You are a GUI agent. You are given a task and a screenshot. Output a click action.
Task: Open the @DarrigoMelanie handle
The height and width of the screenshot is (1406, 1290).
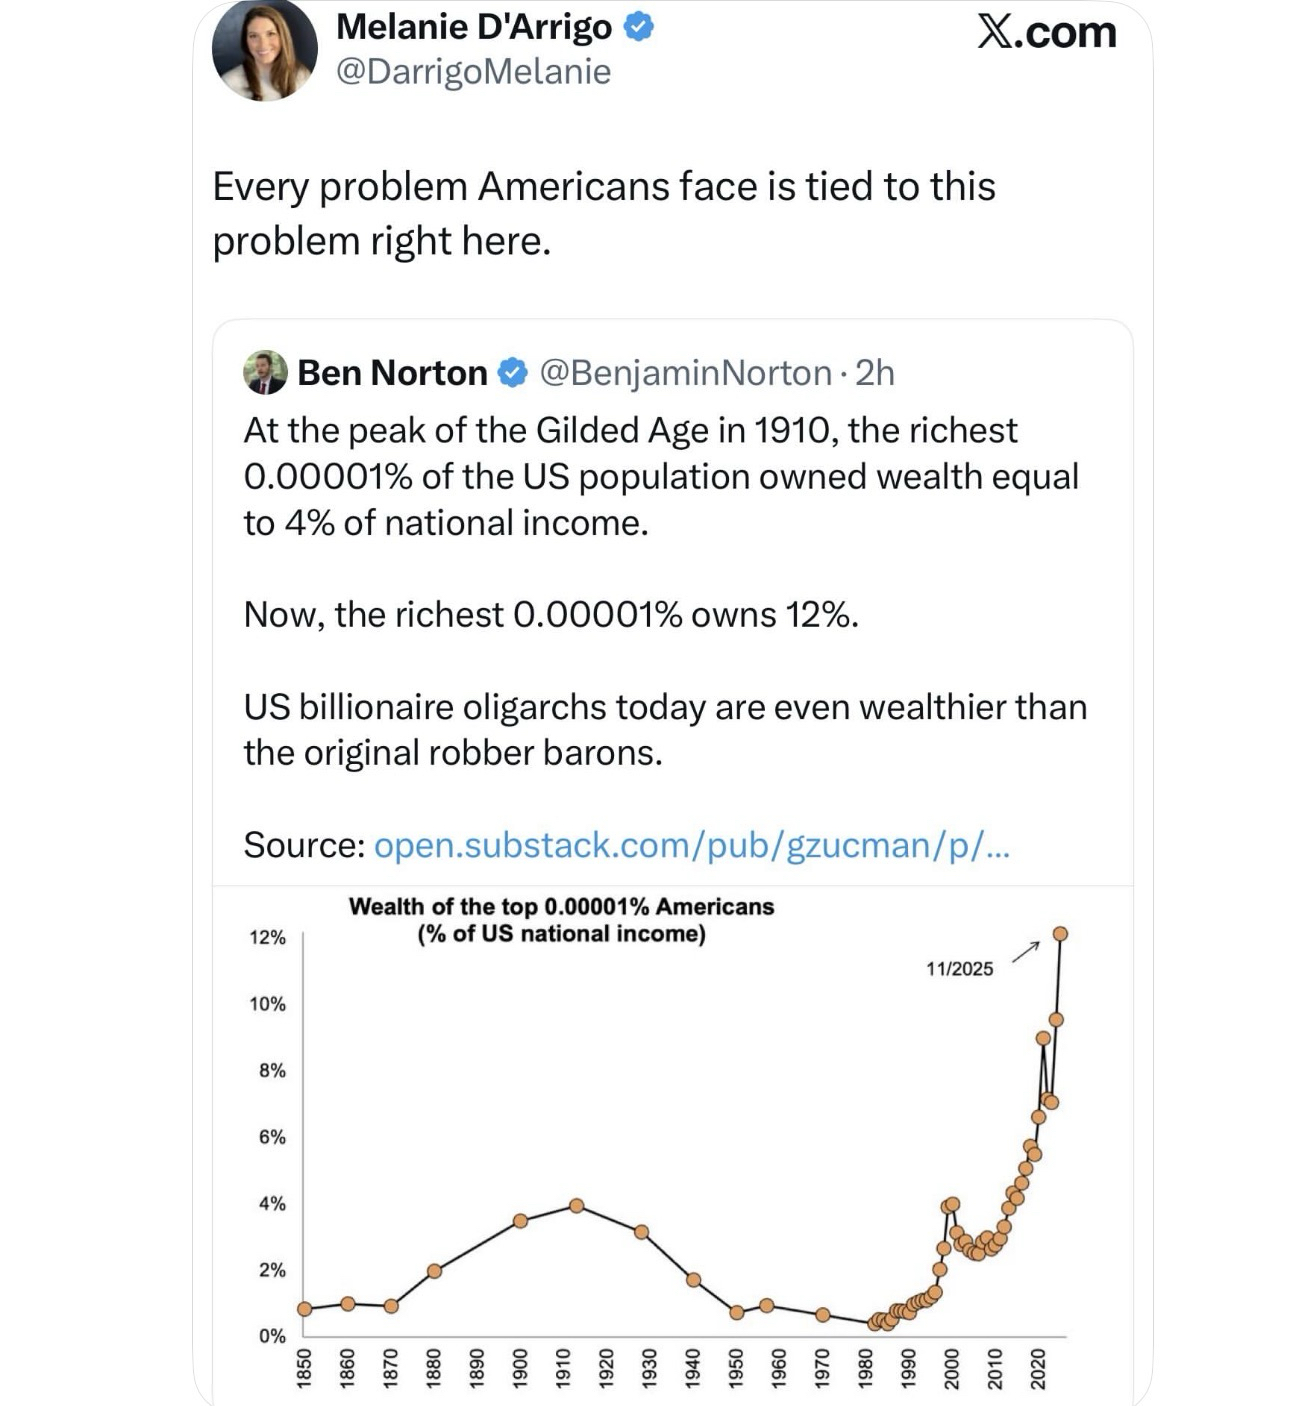pos(473,72)
